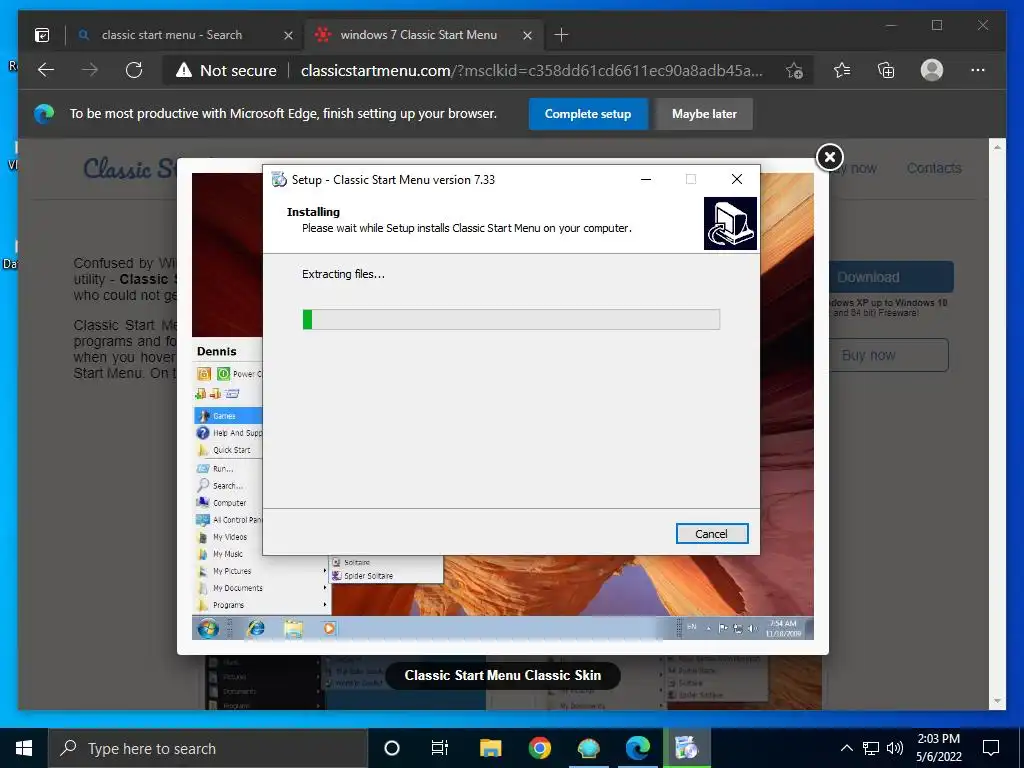Open the Contacts link on webpage
The height and width of the screenshot is (768, 1024).
(934, 168)
